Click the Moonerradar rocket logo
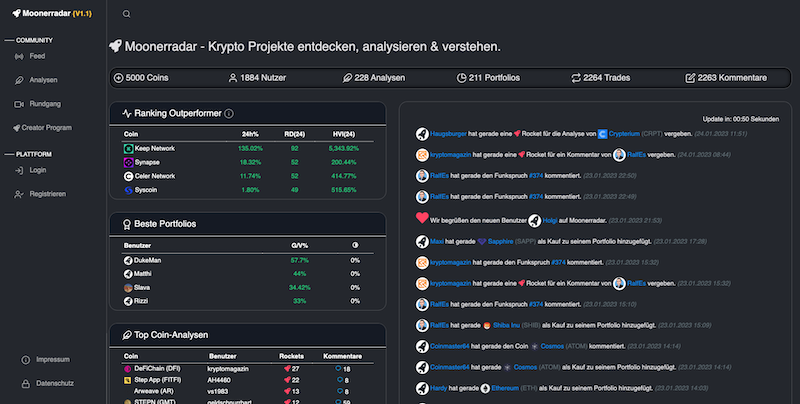Image resolution: width=800 pixels, height=404 pixels. point(16,14)
